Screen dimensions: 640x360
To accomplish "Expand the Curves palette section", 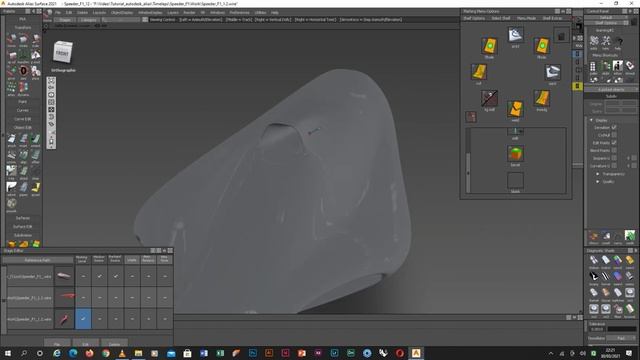I will 22,110.
